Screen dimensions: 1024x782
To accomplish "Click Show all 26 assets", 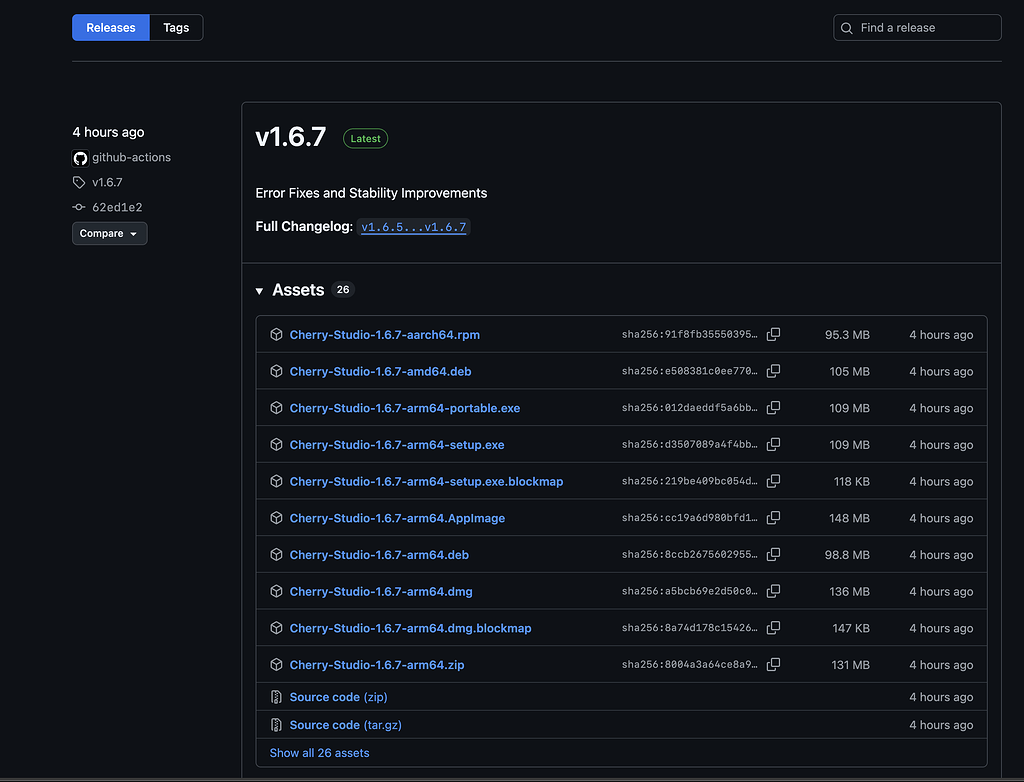I will tap(319, 753).
